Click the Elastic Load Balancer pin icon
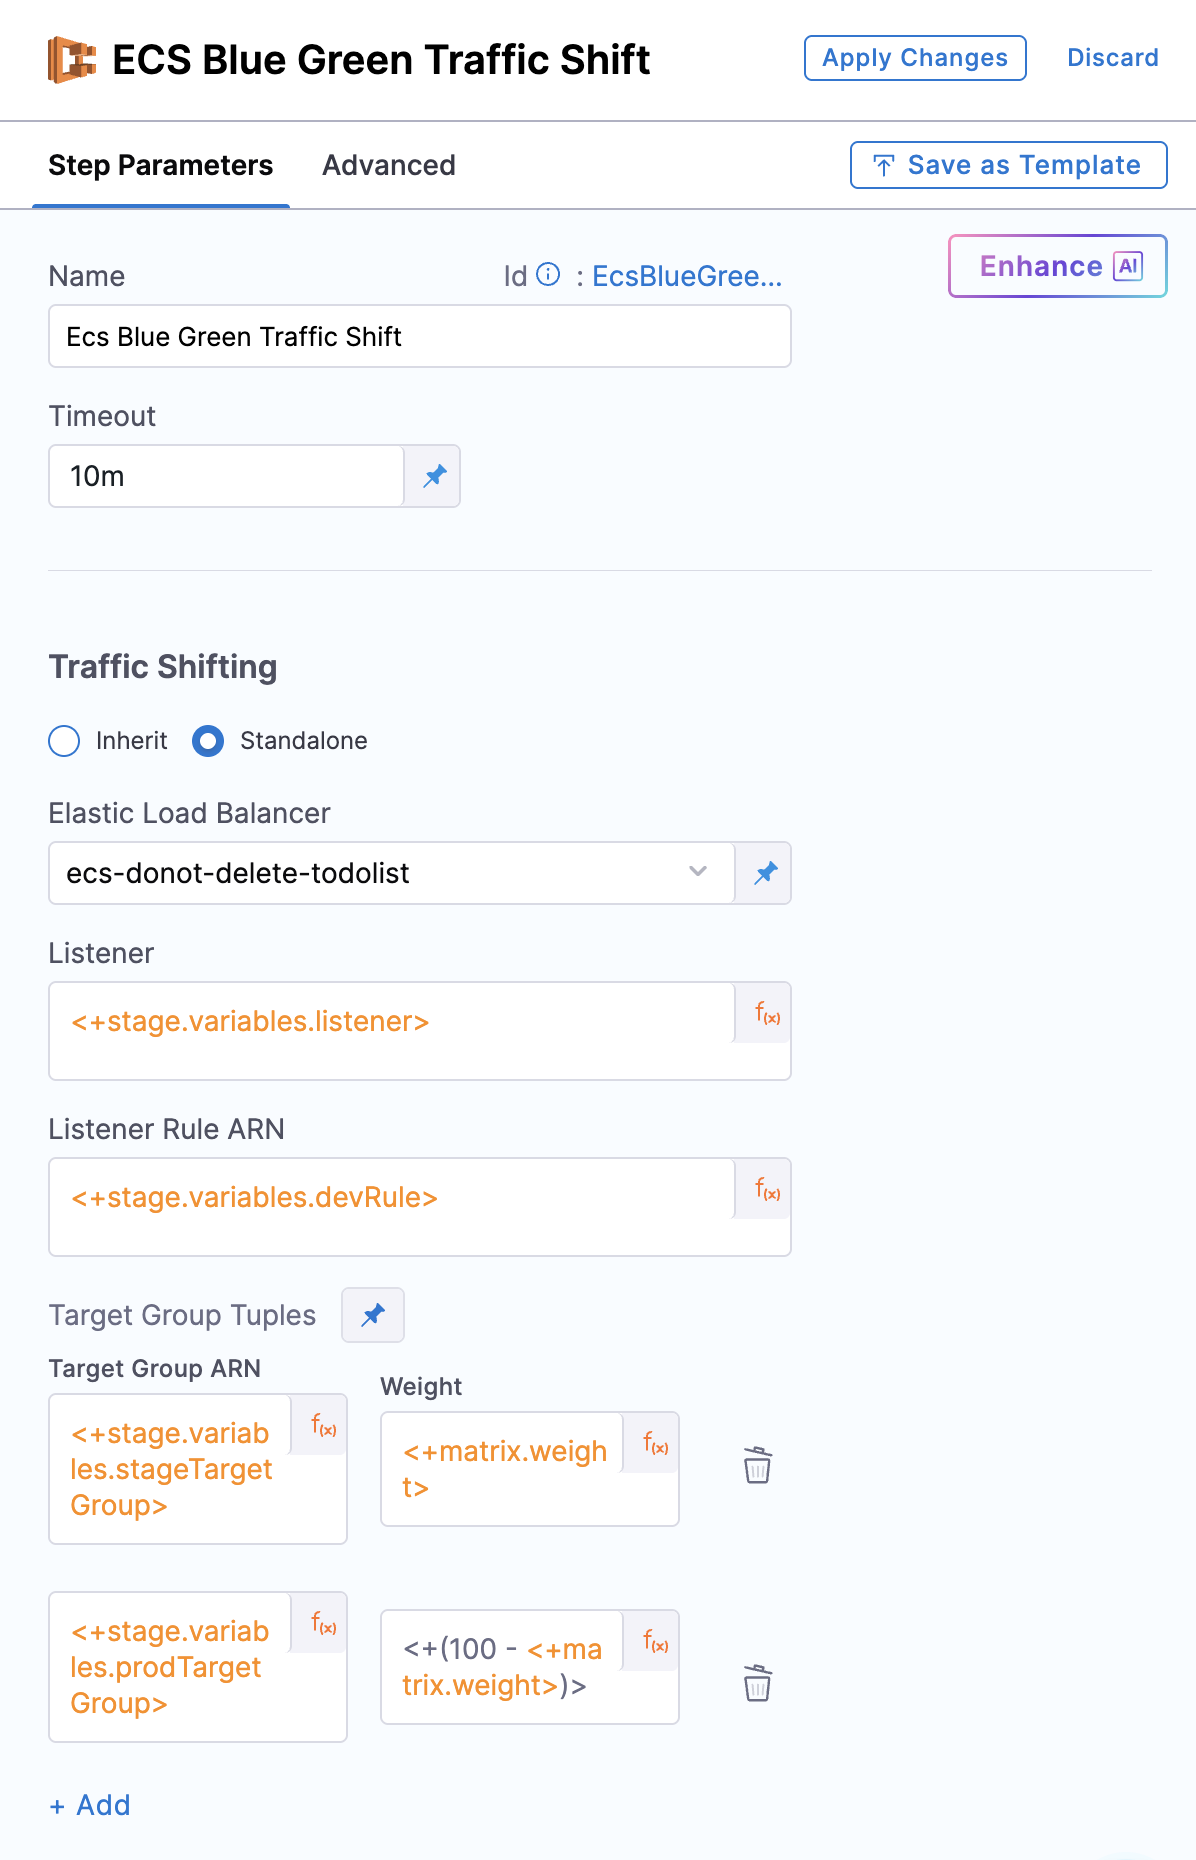 coord(765,873)
